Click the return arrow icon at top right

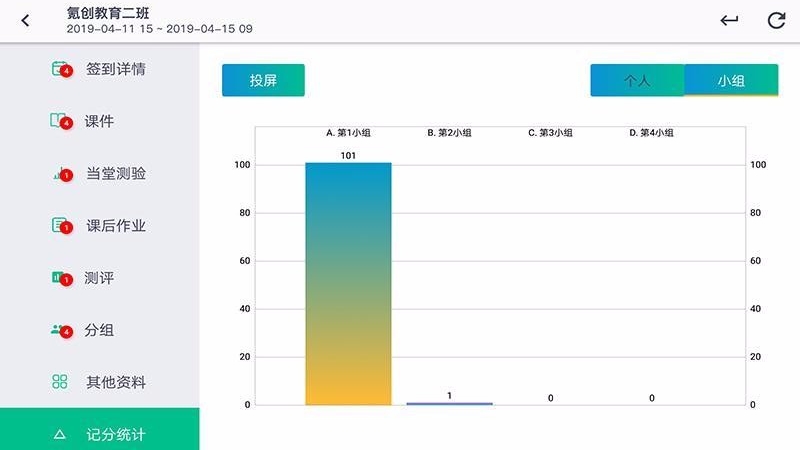point(729,21)
